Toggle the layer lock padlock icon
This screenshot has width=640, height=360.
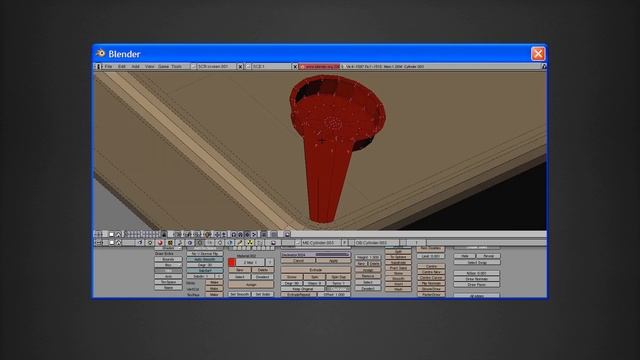point(164,234)
